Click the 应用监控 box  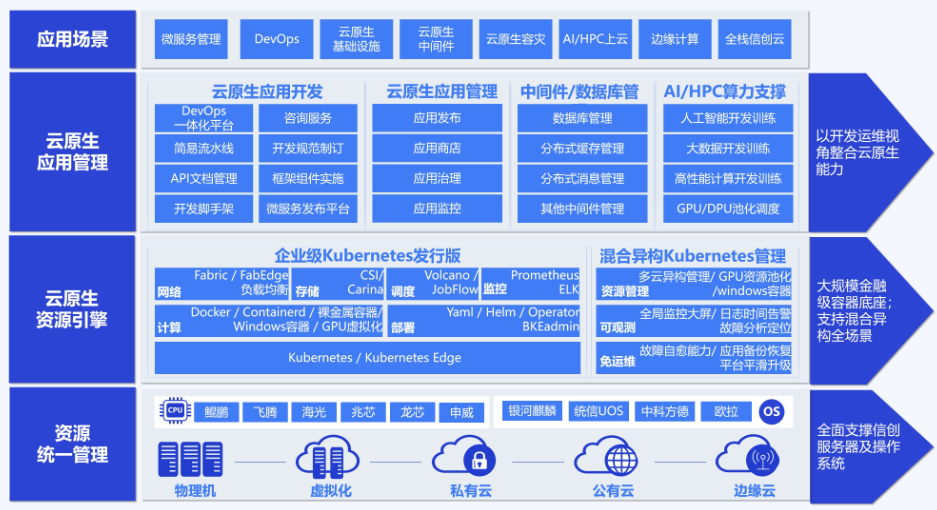[437, 209]
